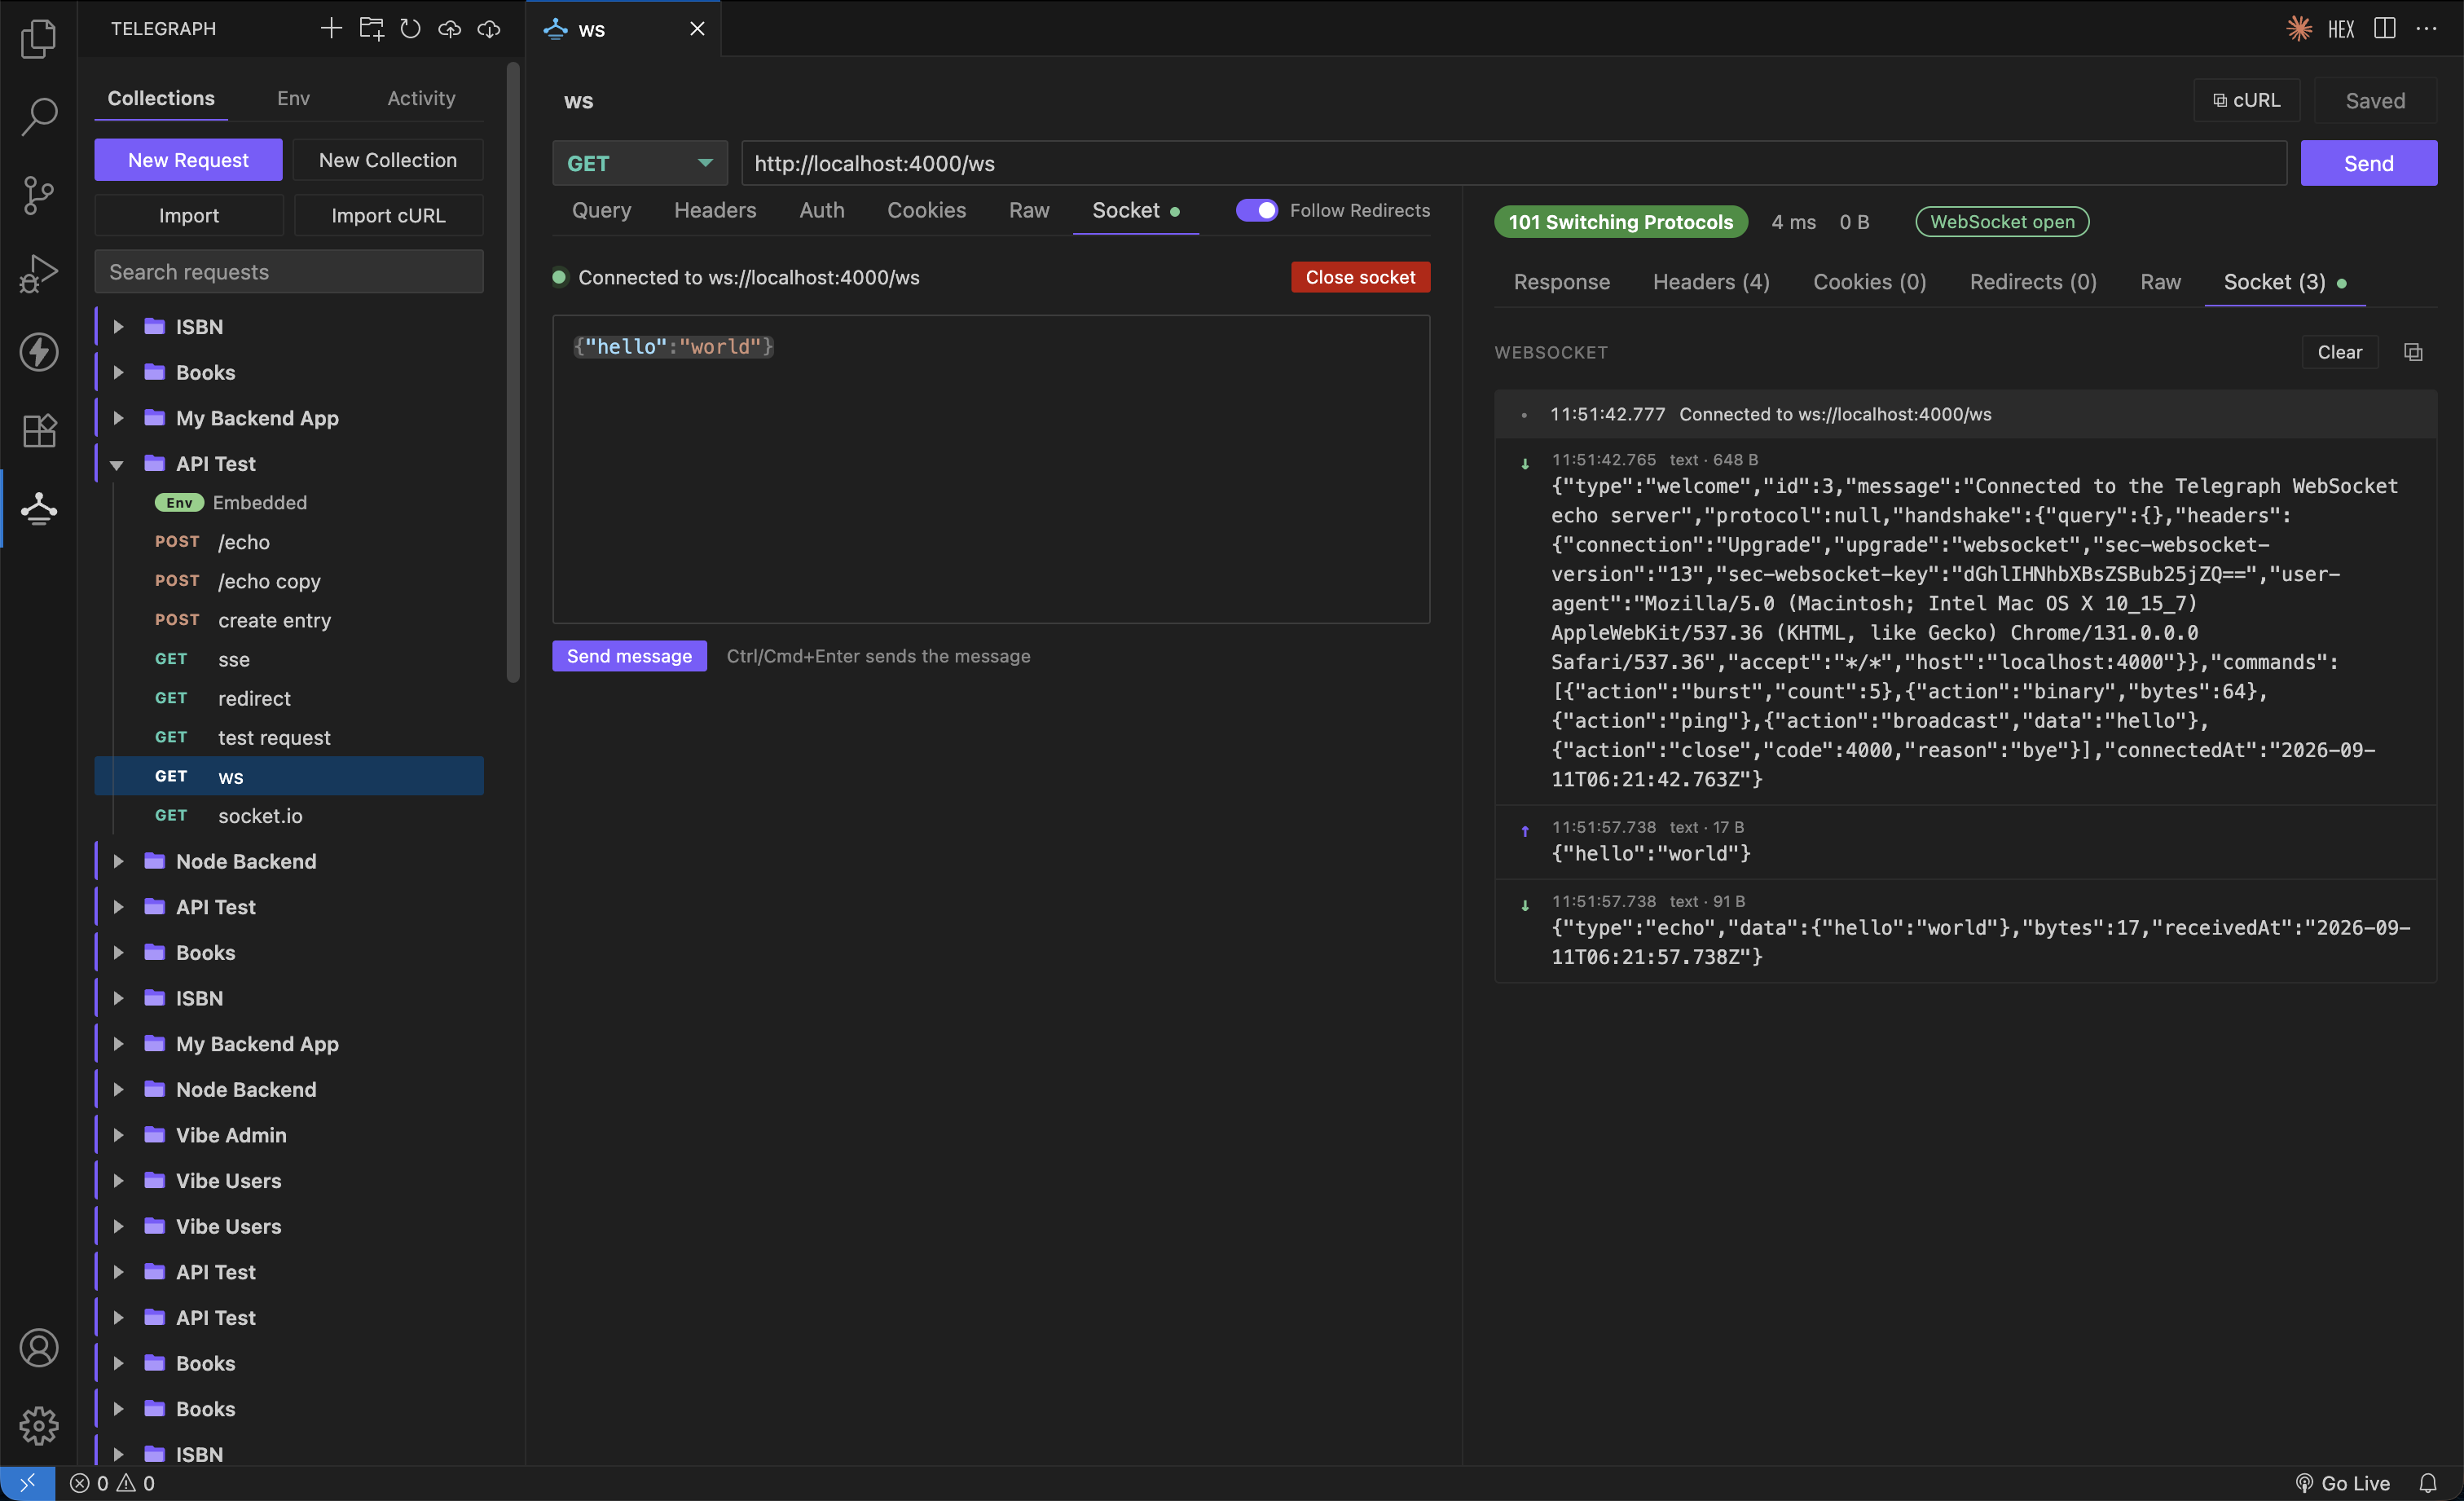Open the Query request tab
The width and height of the screenshot is (2464, 1501).
tap(601, 210)
